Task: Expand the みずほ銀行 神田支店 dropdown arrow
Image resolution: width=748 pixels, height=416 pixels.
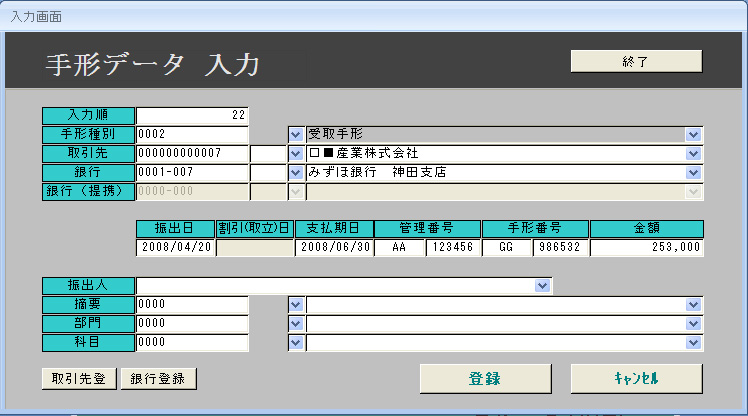Action: pyautogui.click(x=693, y=172)
